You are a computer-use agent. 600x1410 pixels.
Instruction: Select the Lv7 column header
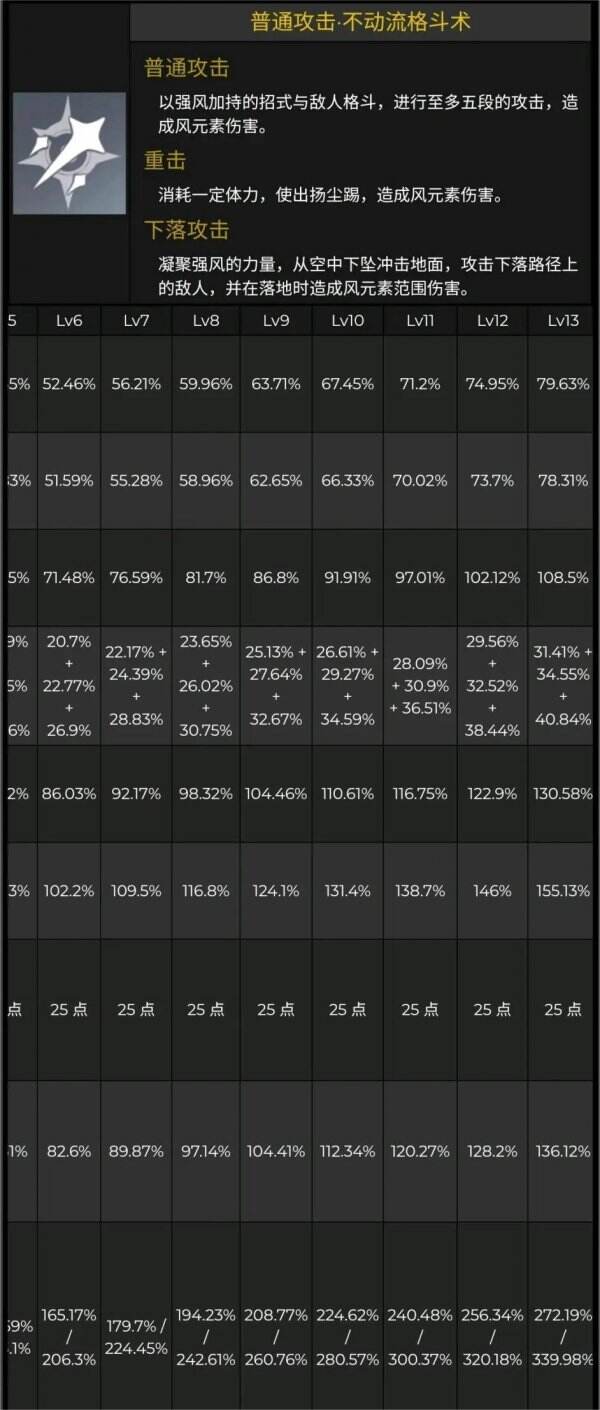(x=136, y=320)
